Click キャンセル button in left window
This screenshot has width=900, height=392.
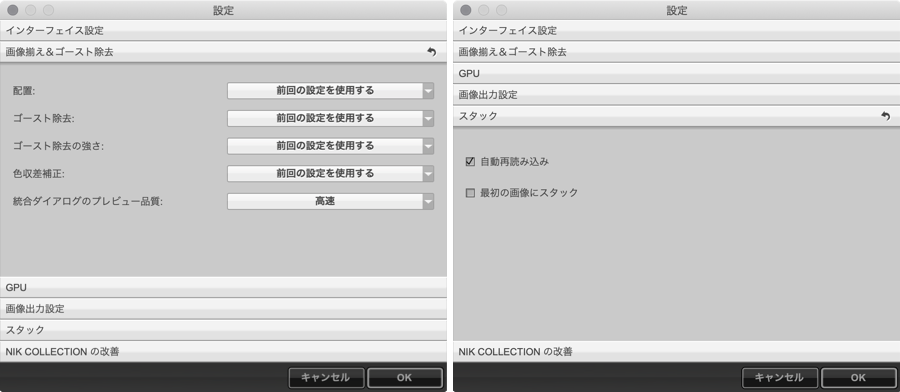pyautogui.click(x=326, y=378)
